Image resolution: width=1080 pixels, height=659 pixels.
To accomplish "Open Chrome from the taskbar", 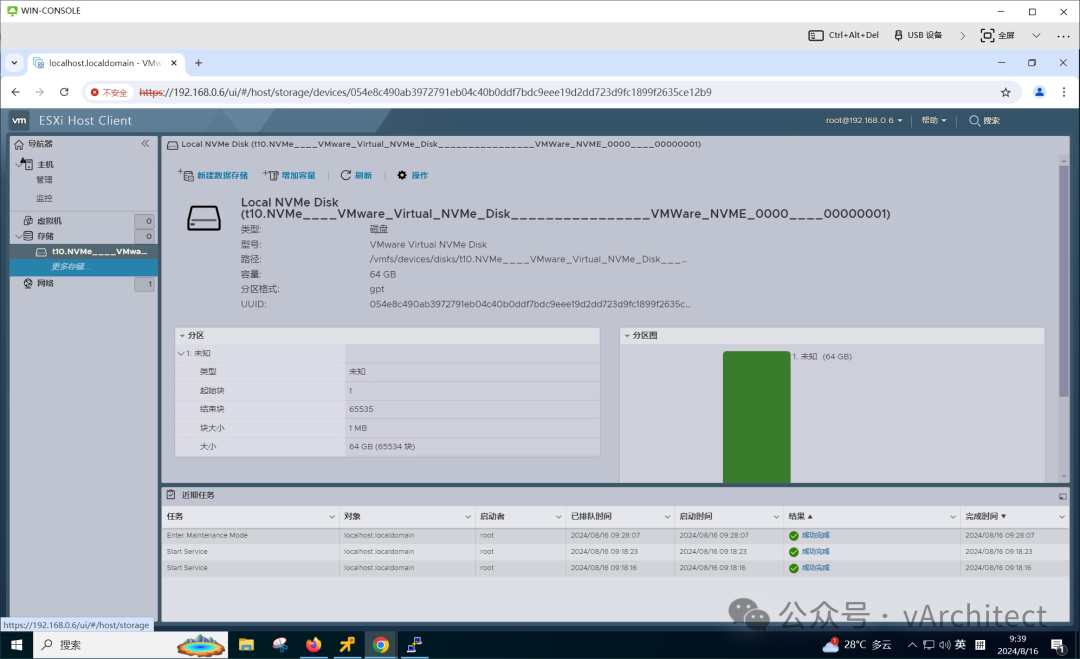I will [x=381, y=645].
